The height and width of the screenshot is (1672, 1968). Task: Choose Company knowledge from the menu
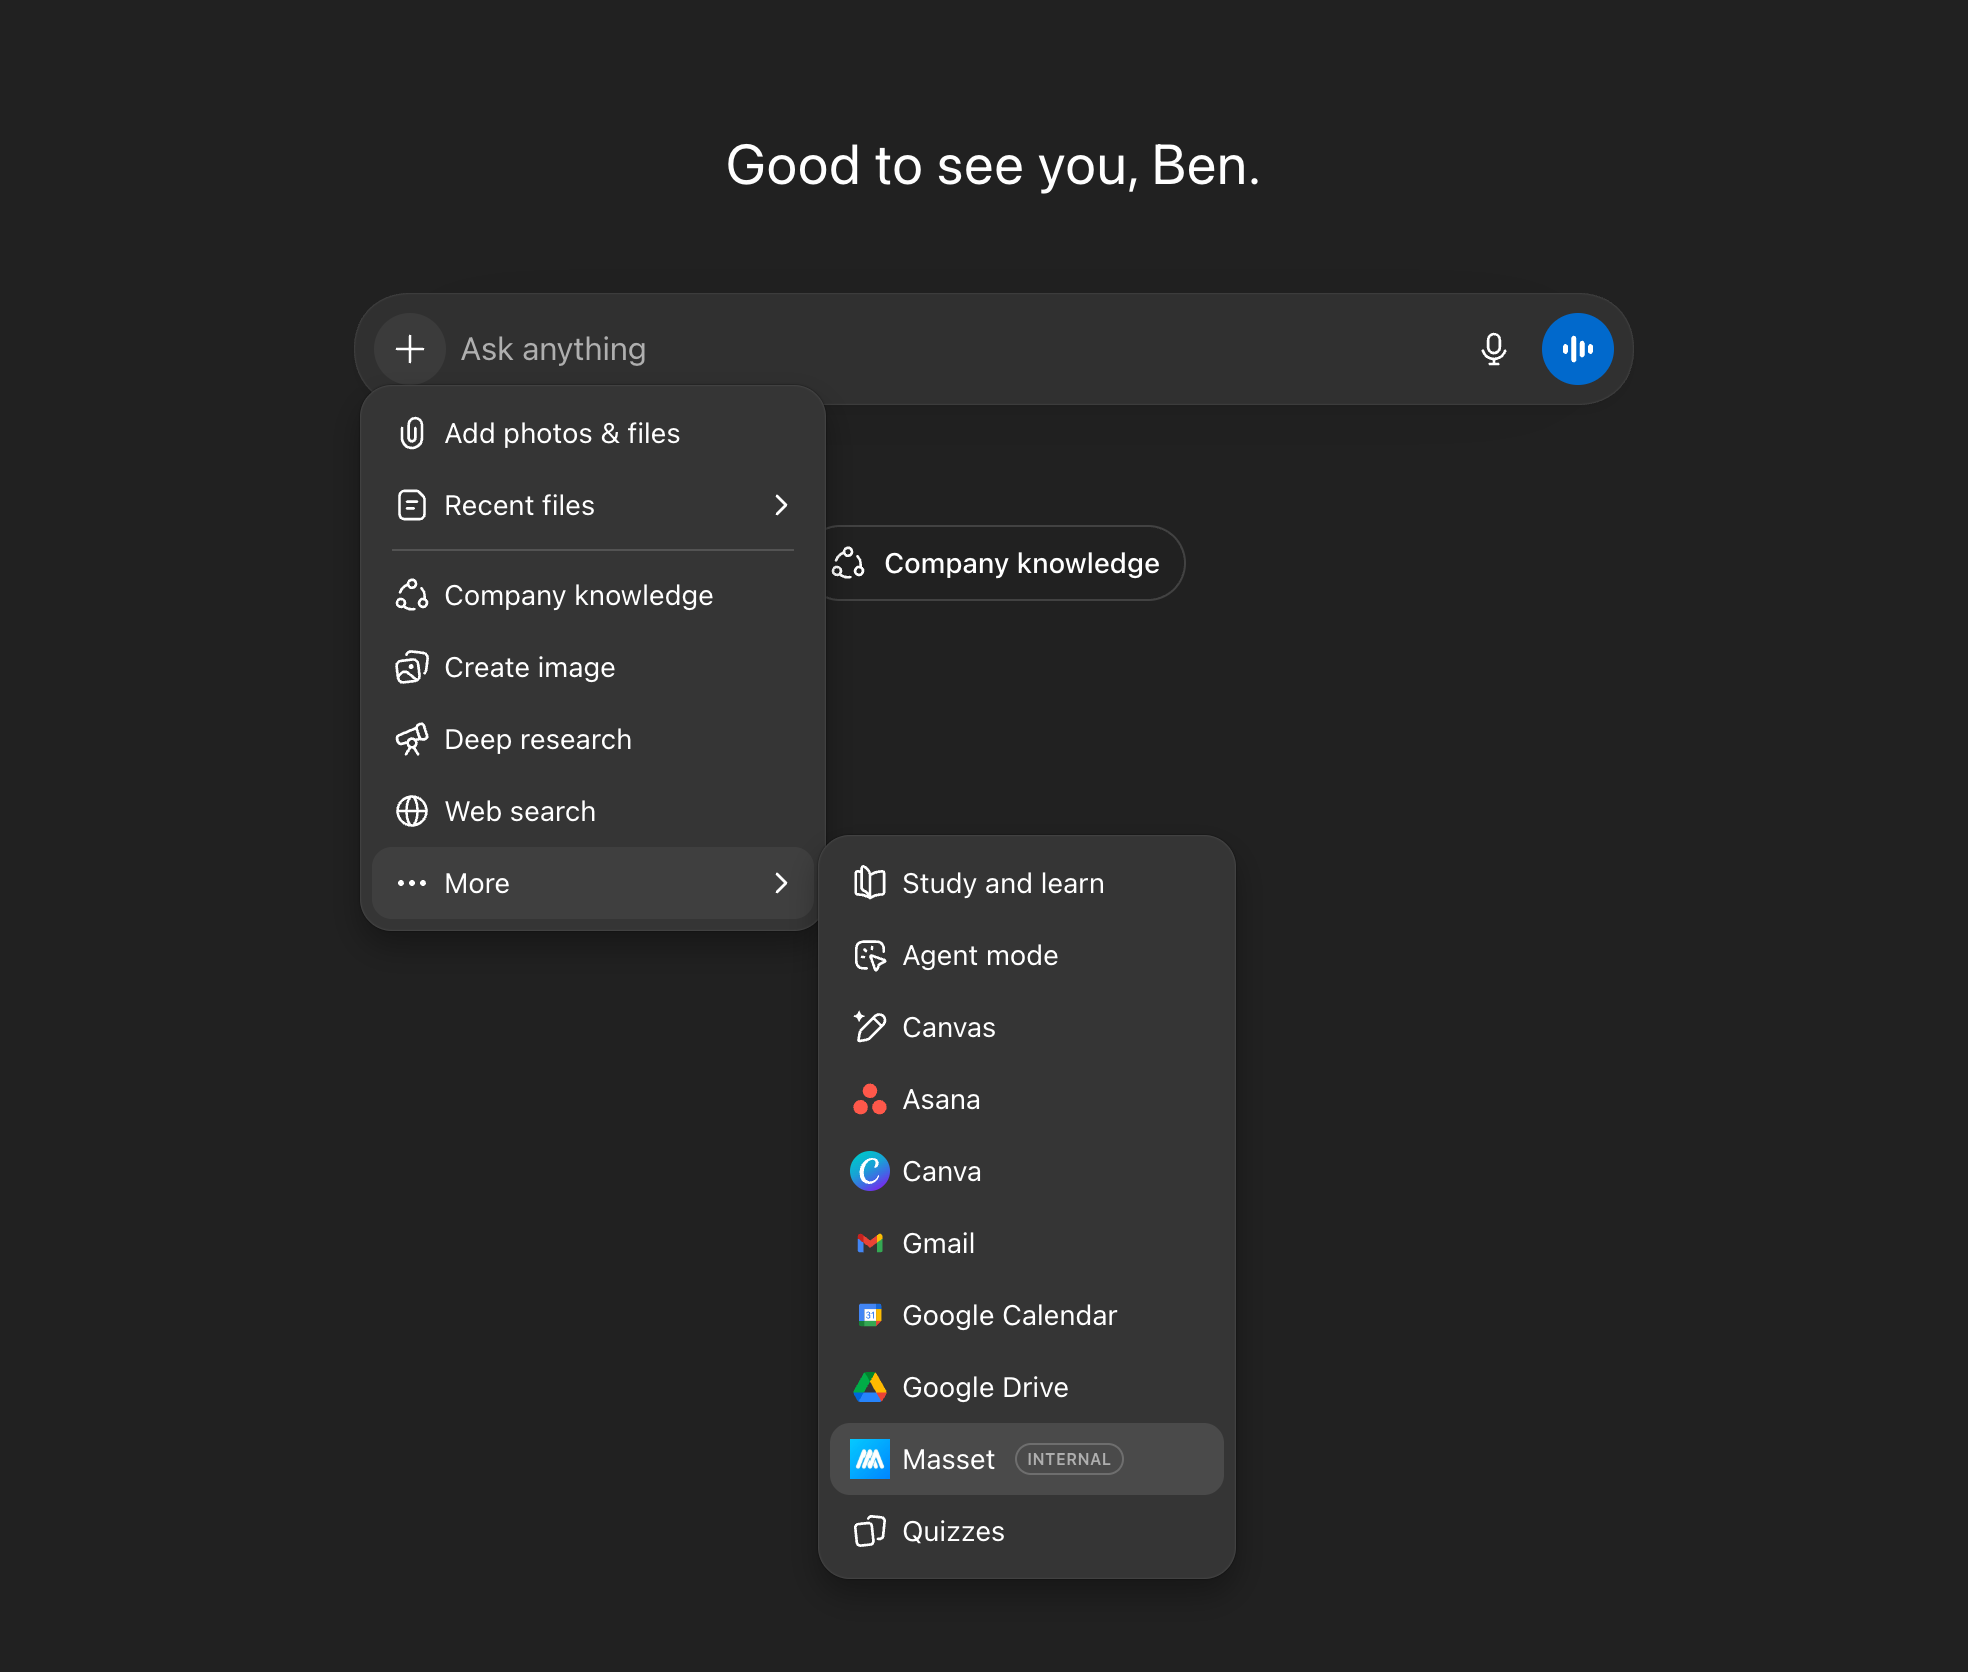[x=578, y=595]
